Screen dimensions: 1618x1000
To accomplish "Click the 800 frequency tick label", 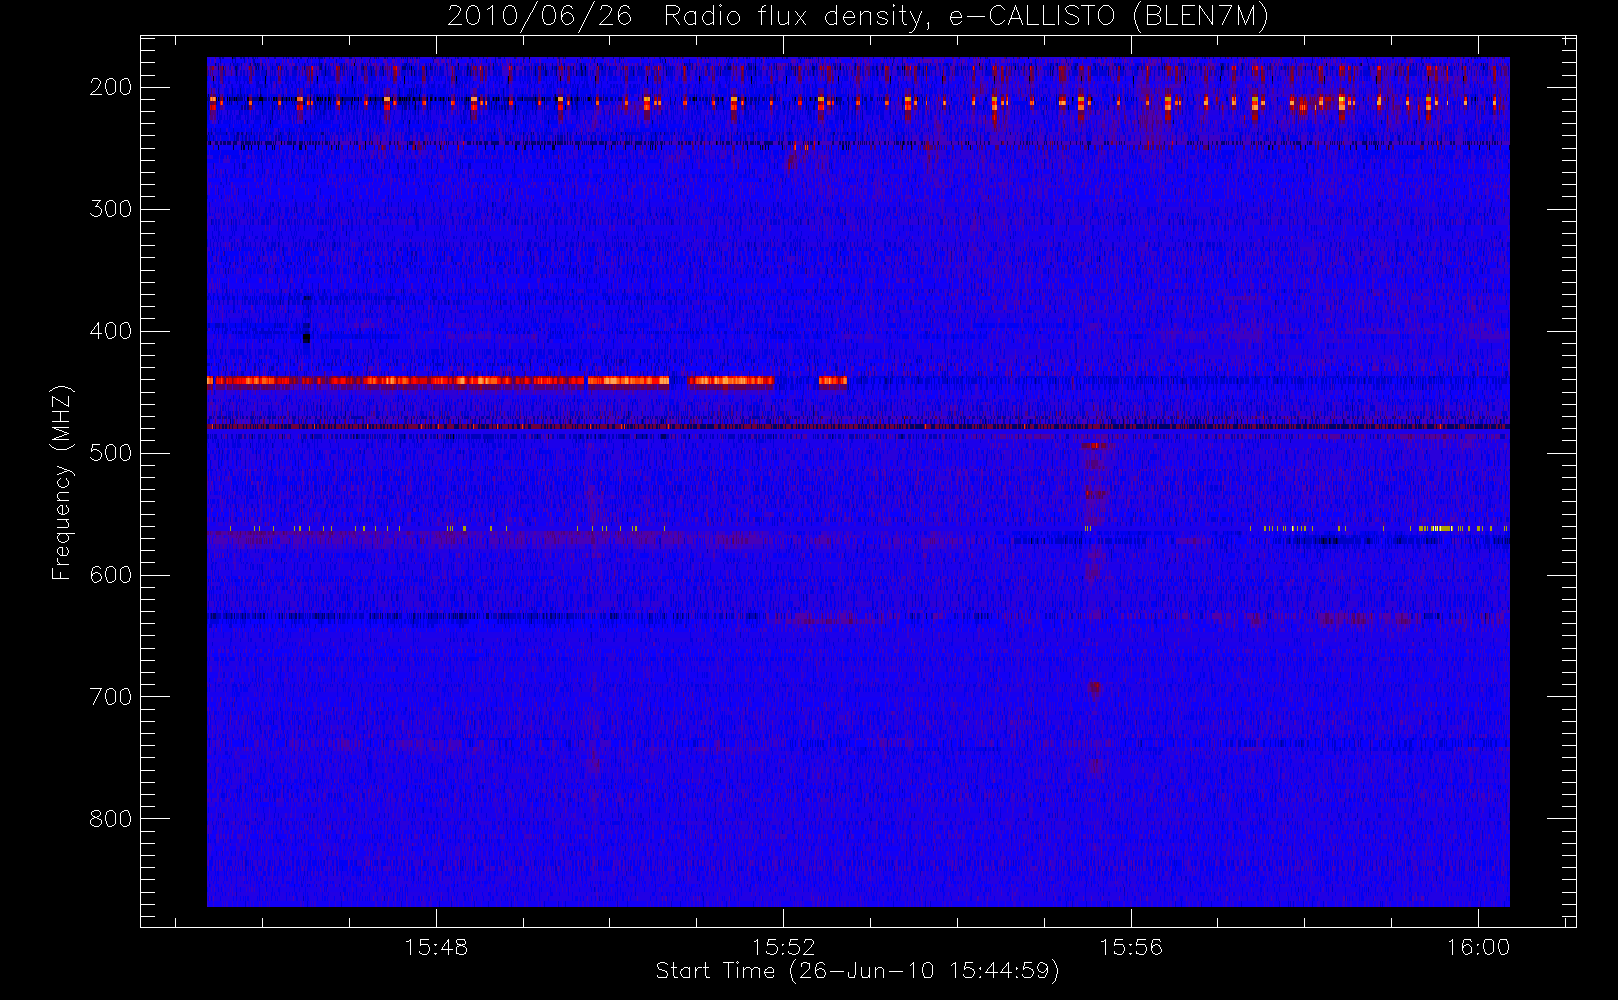I will [x=111, y=819].
